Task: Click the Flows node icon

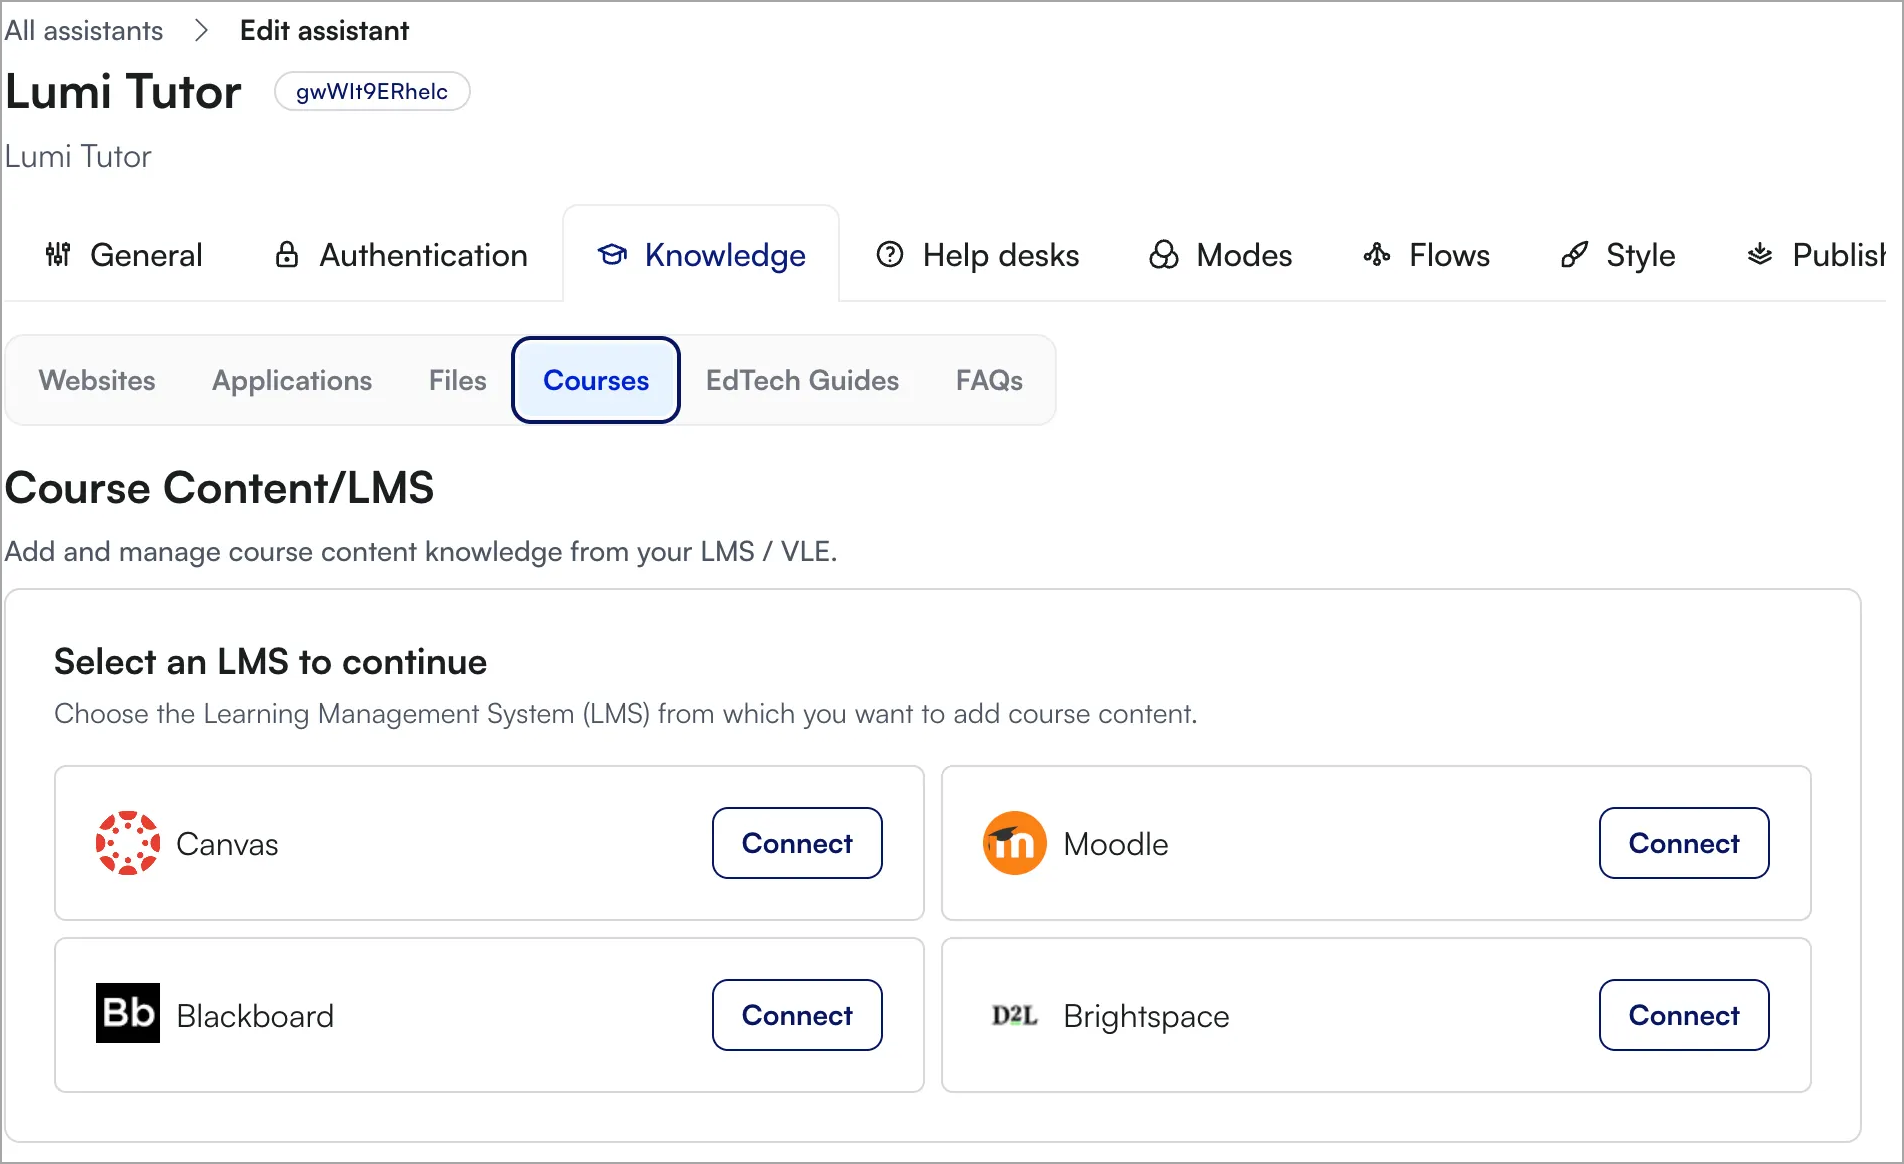Action: tap(1377, 255)
